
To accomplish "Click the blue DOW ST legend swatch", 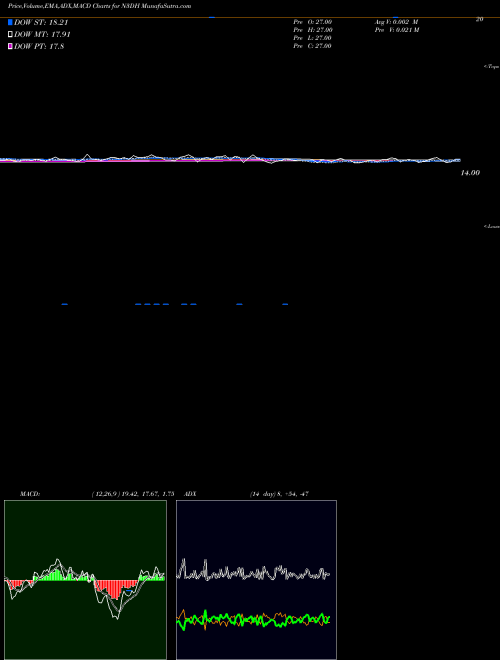I will [10, 22].
